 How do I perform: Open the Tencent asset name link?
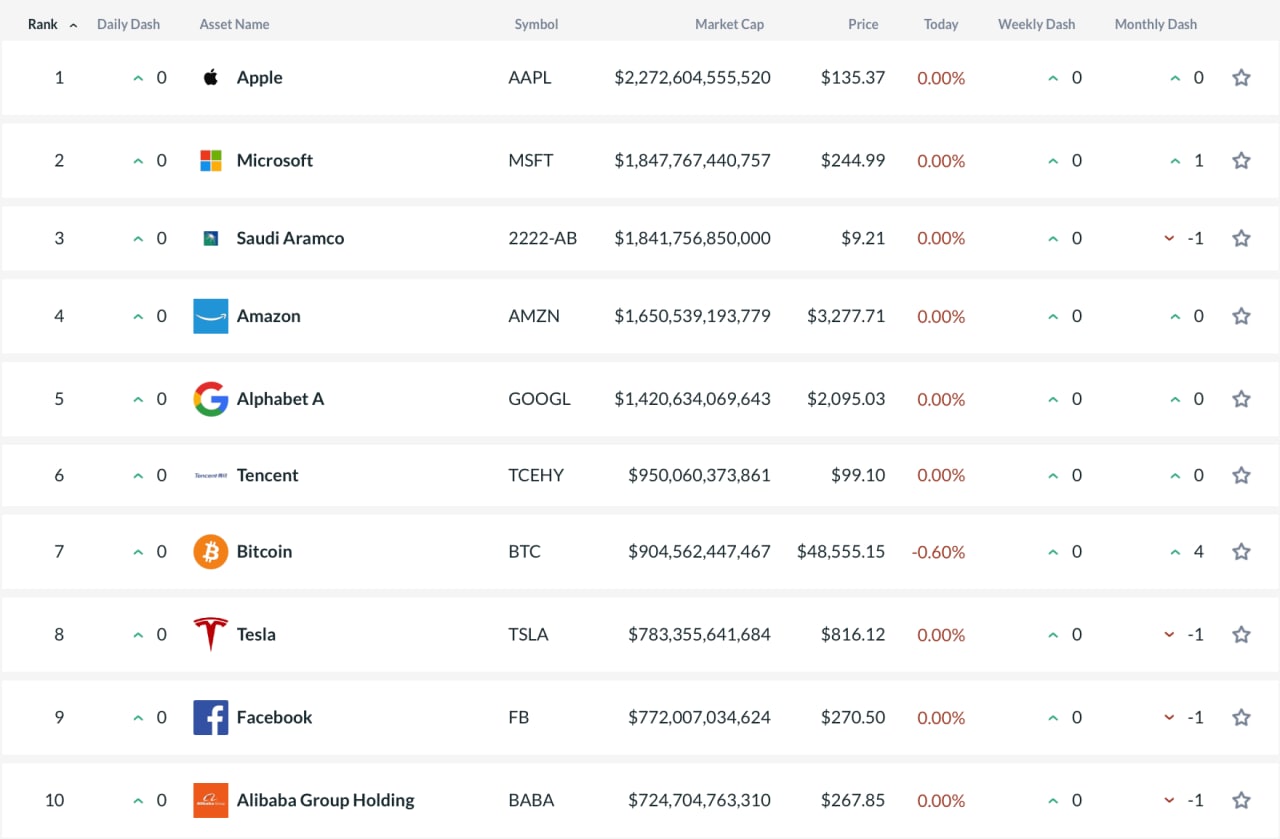[267, 475]
